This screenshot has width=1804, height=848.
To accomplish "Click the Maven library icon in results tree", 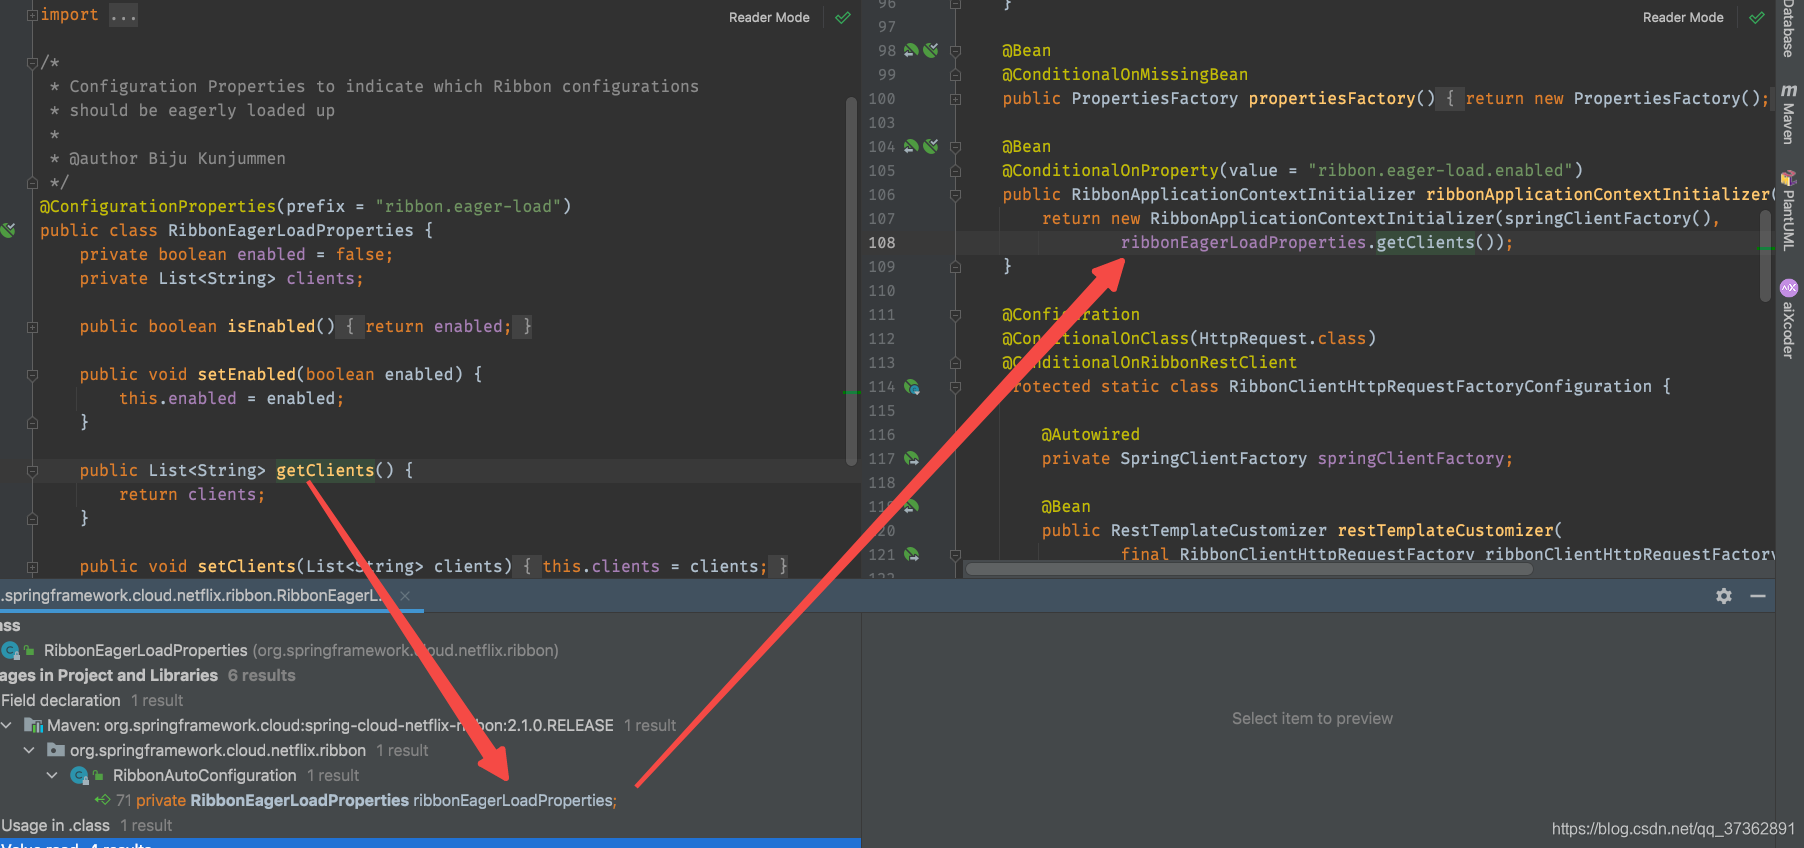I will tap(33, 726).
